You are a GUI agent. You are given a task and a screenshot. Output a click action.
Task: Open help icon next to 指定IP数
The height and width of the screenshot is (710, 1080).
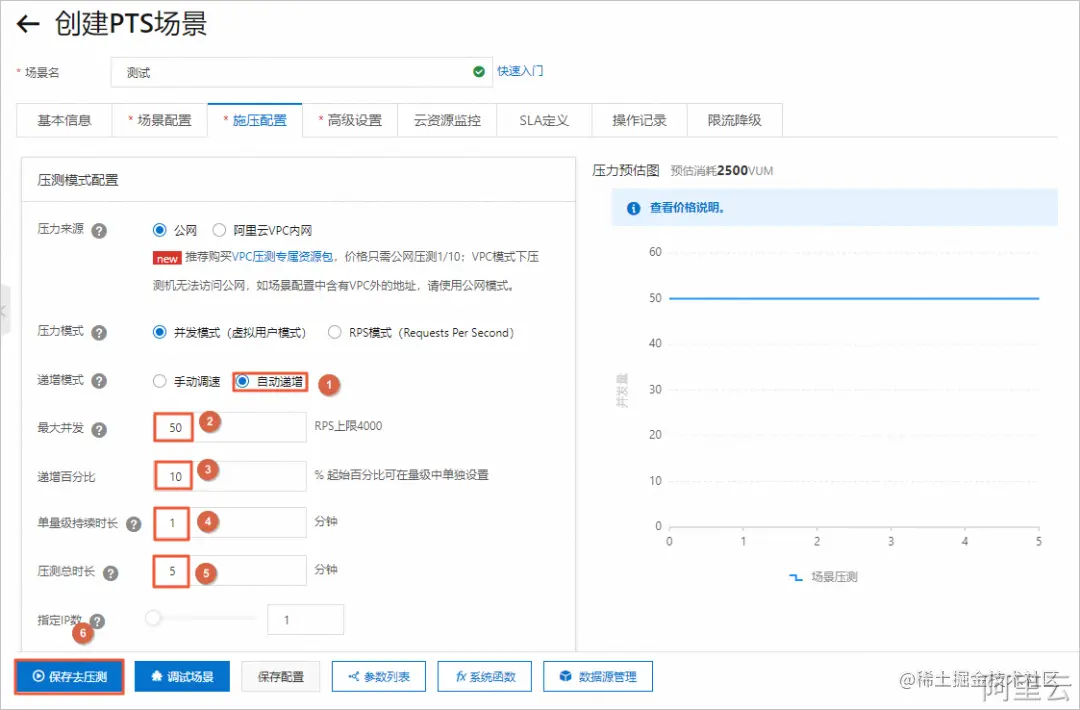tap(97, 621)
